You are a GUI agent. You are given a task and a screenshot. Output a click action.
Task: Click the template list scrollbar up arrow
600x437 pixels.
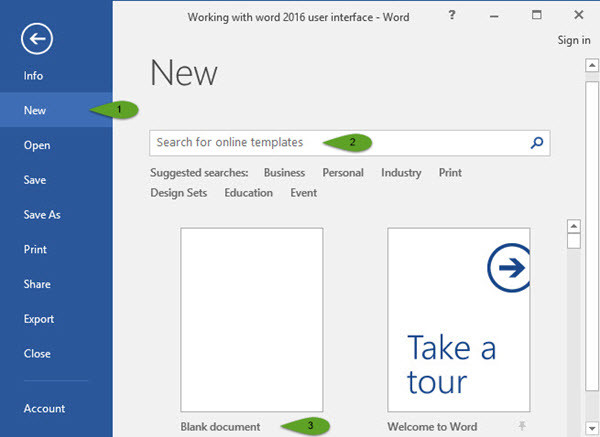tap(574, 226)
